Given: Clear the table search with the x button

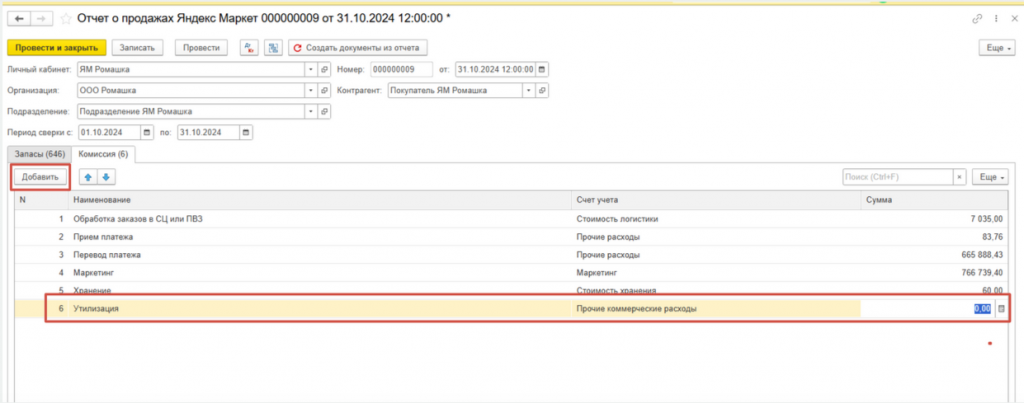Looking at the screenshot, I should [x=960, y=177].
